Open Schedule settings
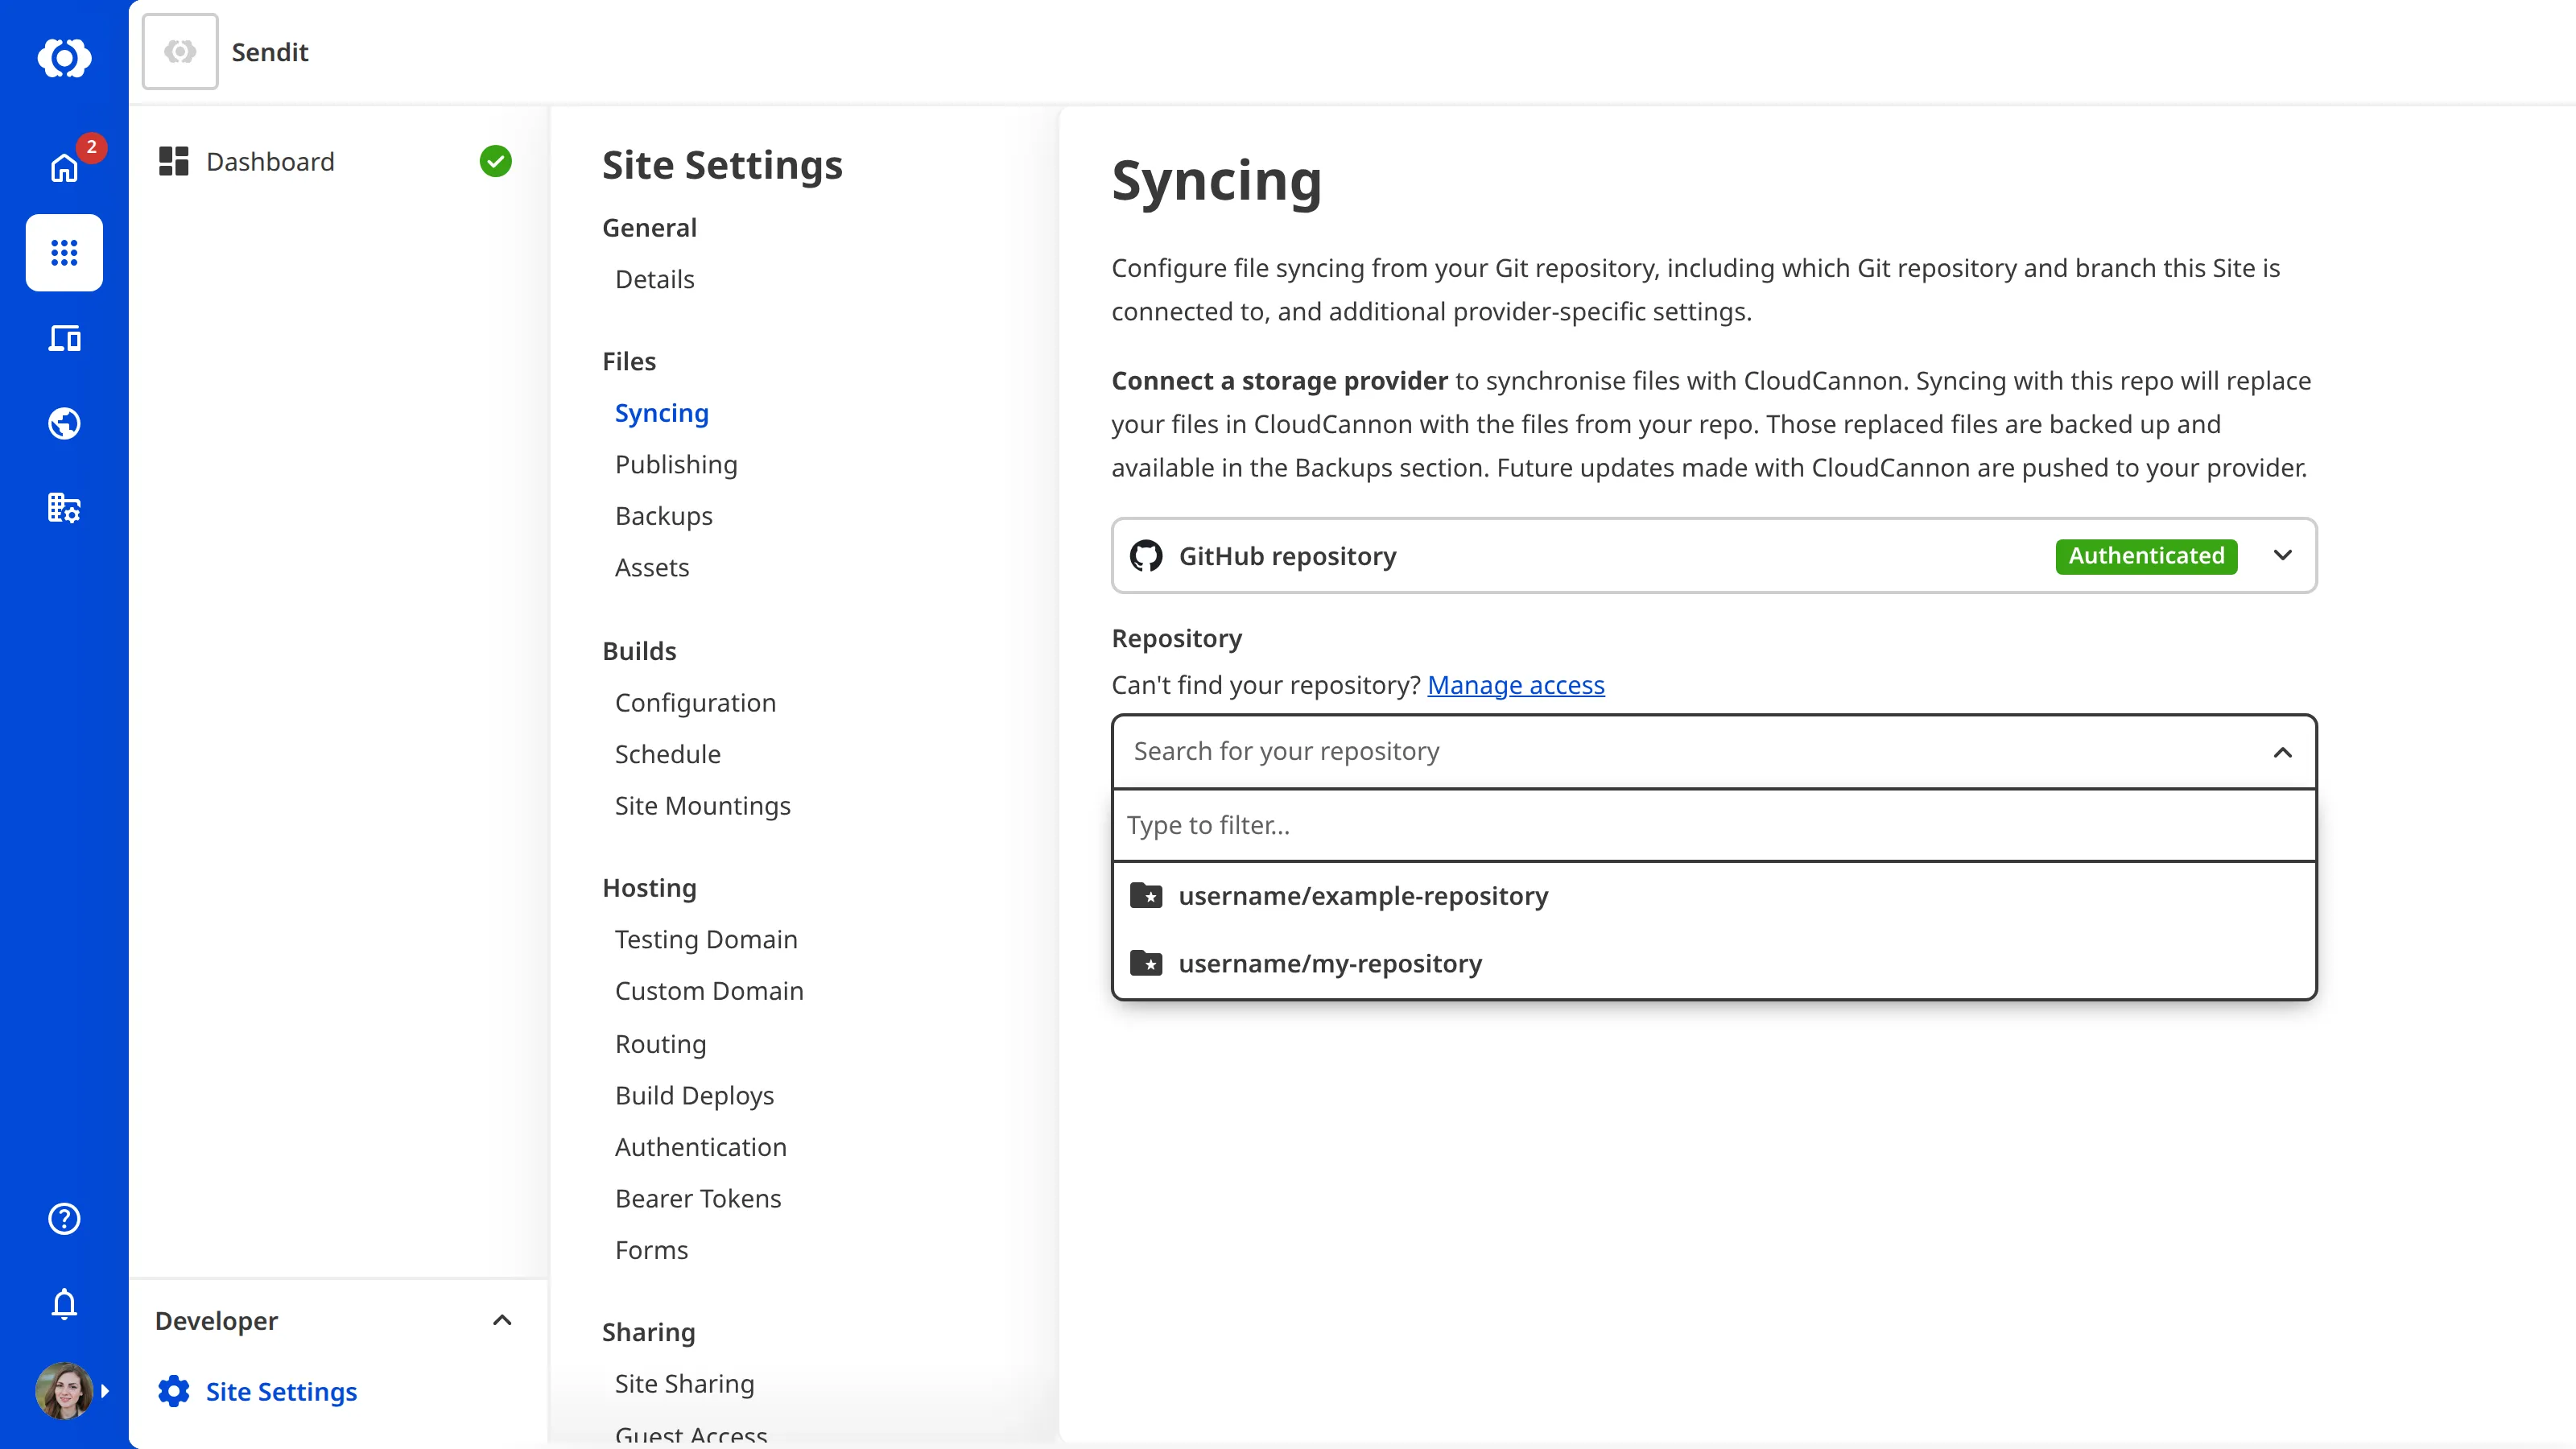The image size is (2576, 1449). coord(667,754)
